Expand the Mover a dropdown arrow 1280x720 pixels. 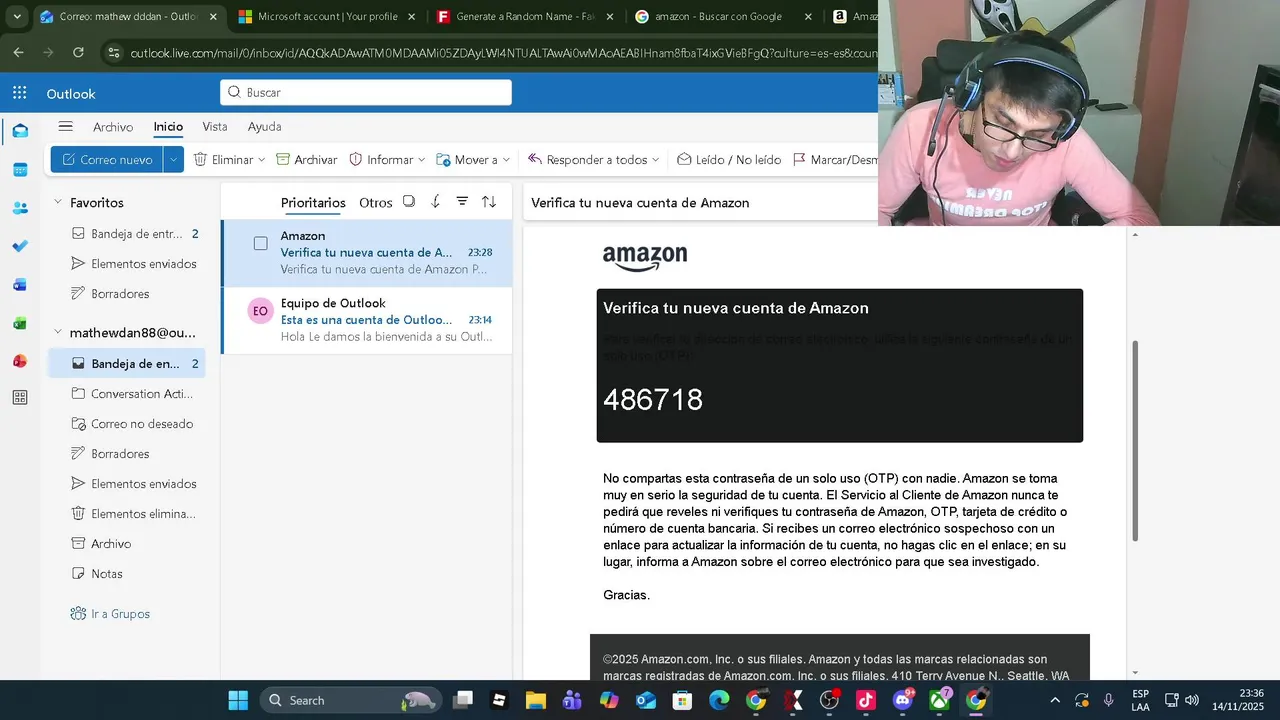point(506,160)
